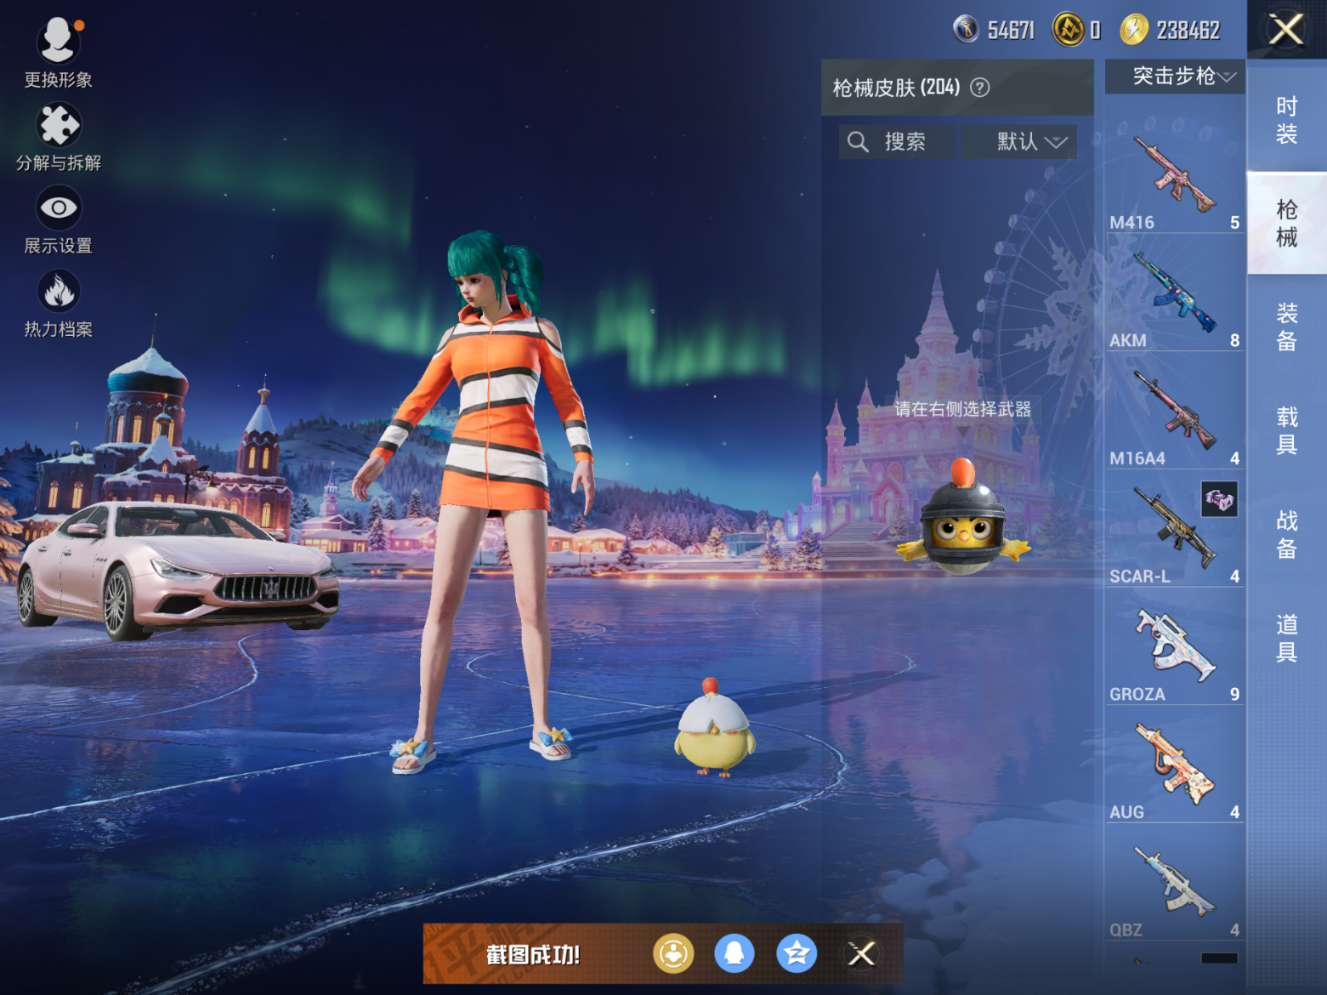Dismiss the 截图成功 notification with the X

click(x=861, y=954)
